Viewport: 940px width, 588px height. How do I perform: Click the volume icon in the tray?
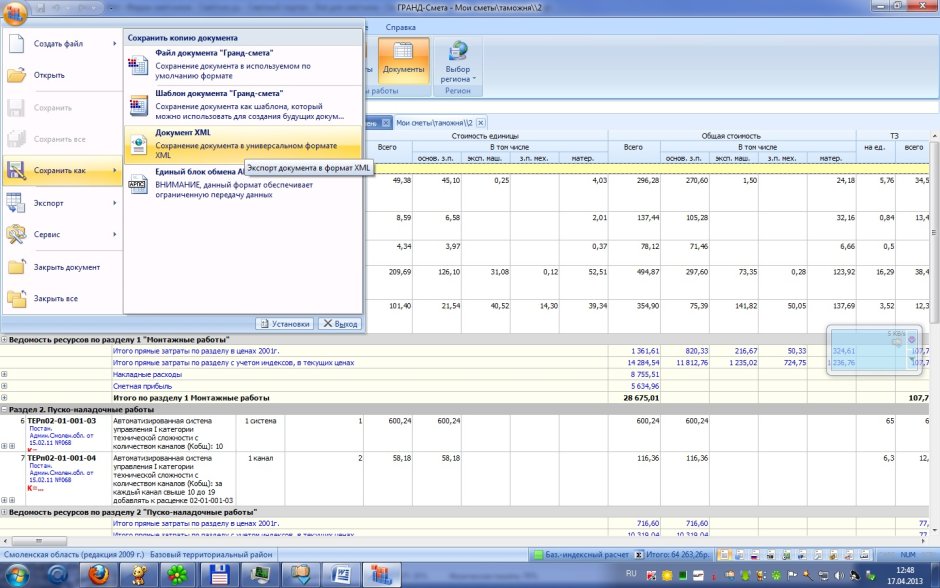click(x=839, y=575)
